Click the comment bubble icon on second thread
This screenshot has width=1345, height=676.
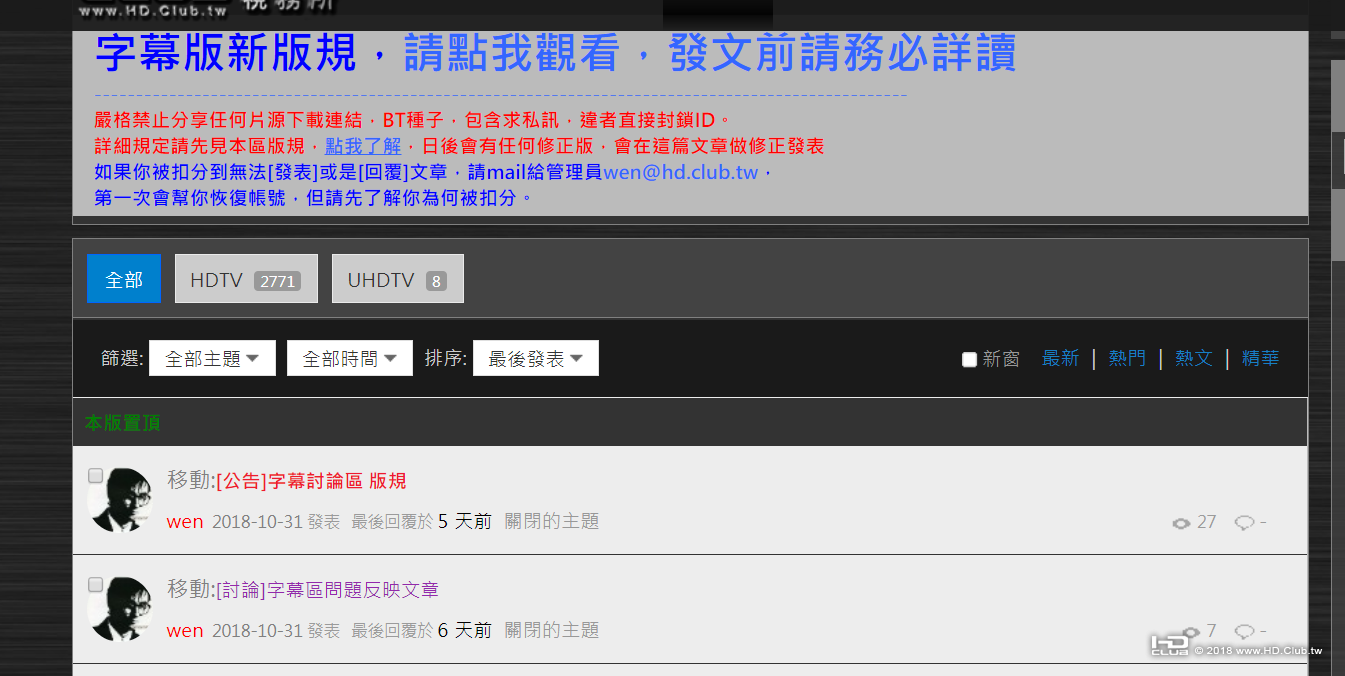[1243, 630]
